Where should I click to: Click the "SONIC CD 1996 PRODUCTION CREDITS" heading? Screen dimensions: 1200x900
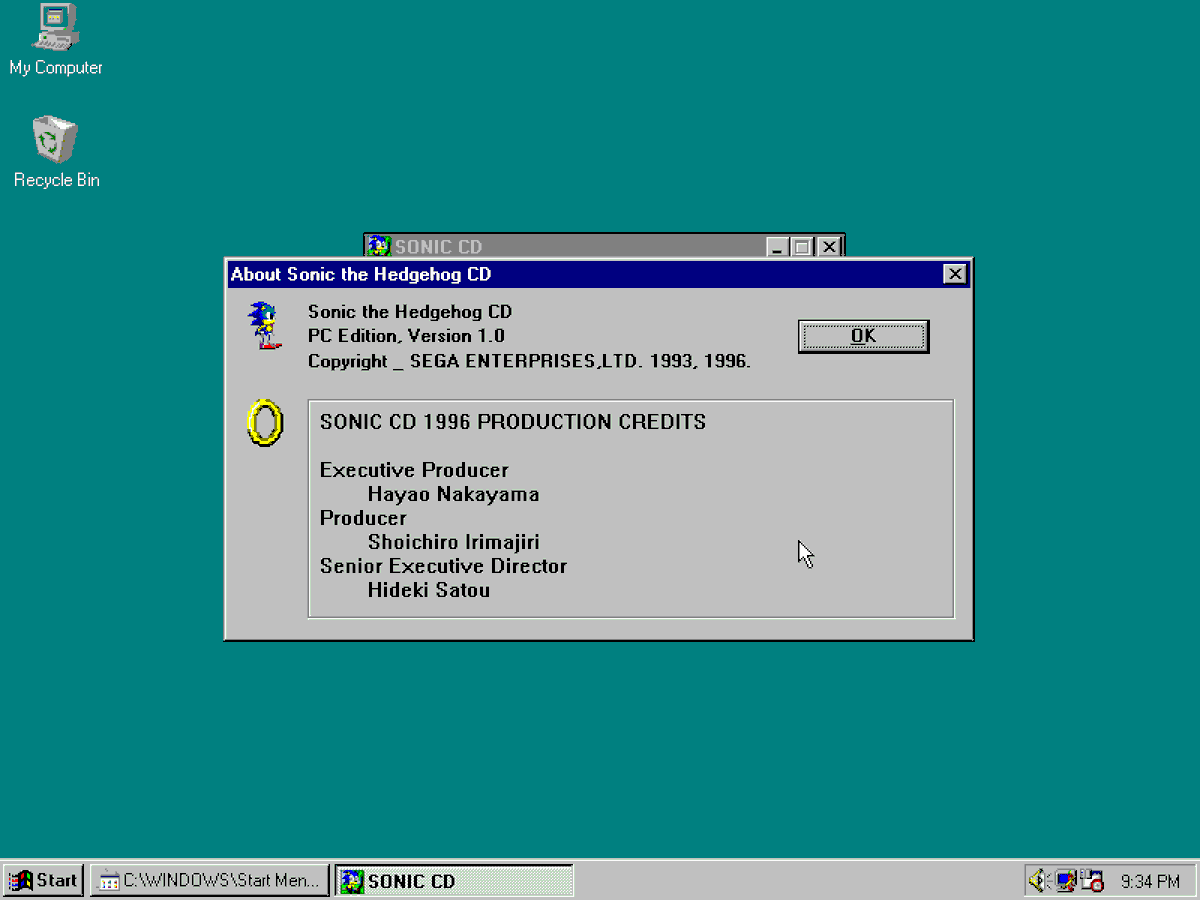(x=513, y=422)
